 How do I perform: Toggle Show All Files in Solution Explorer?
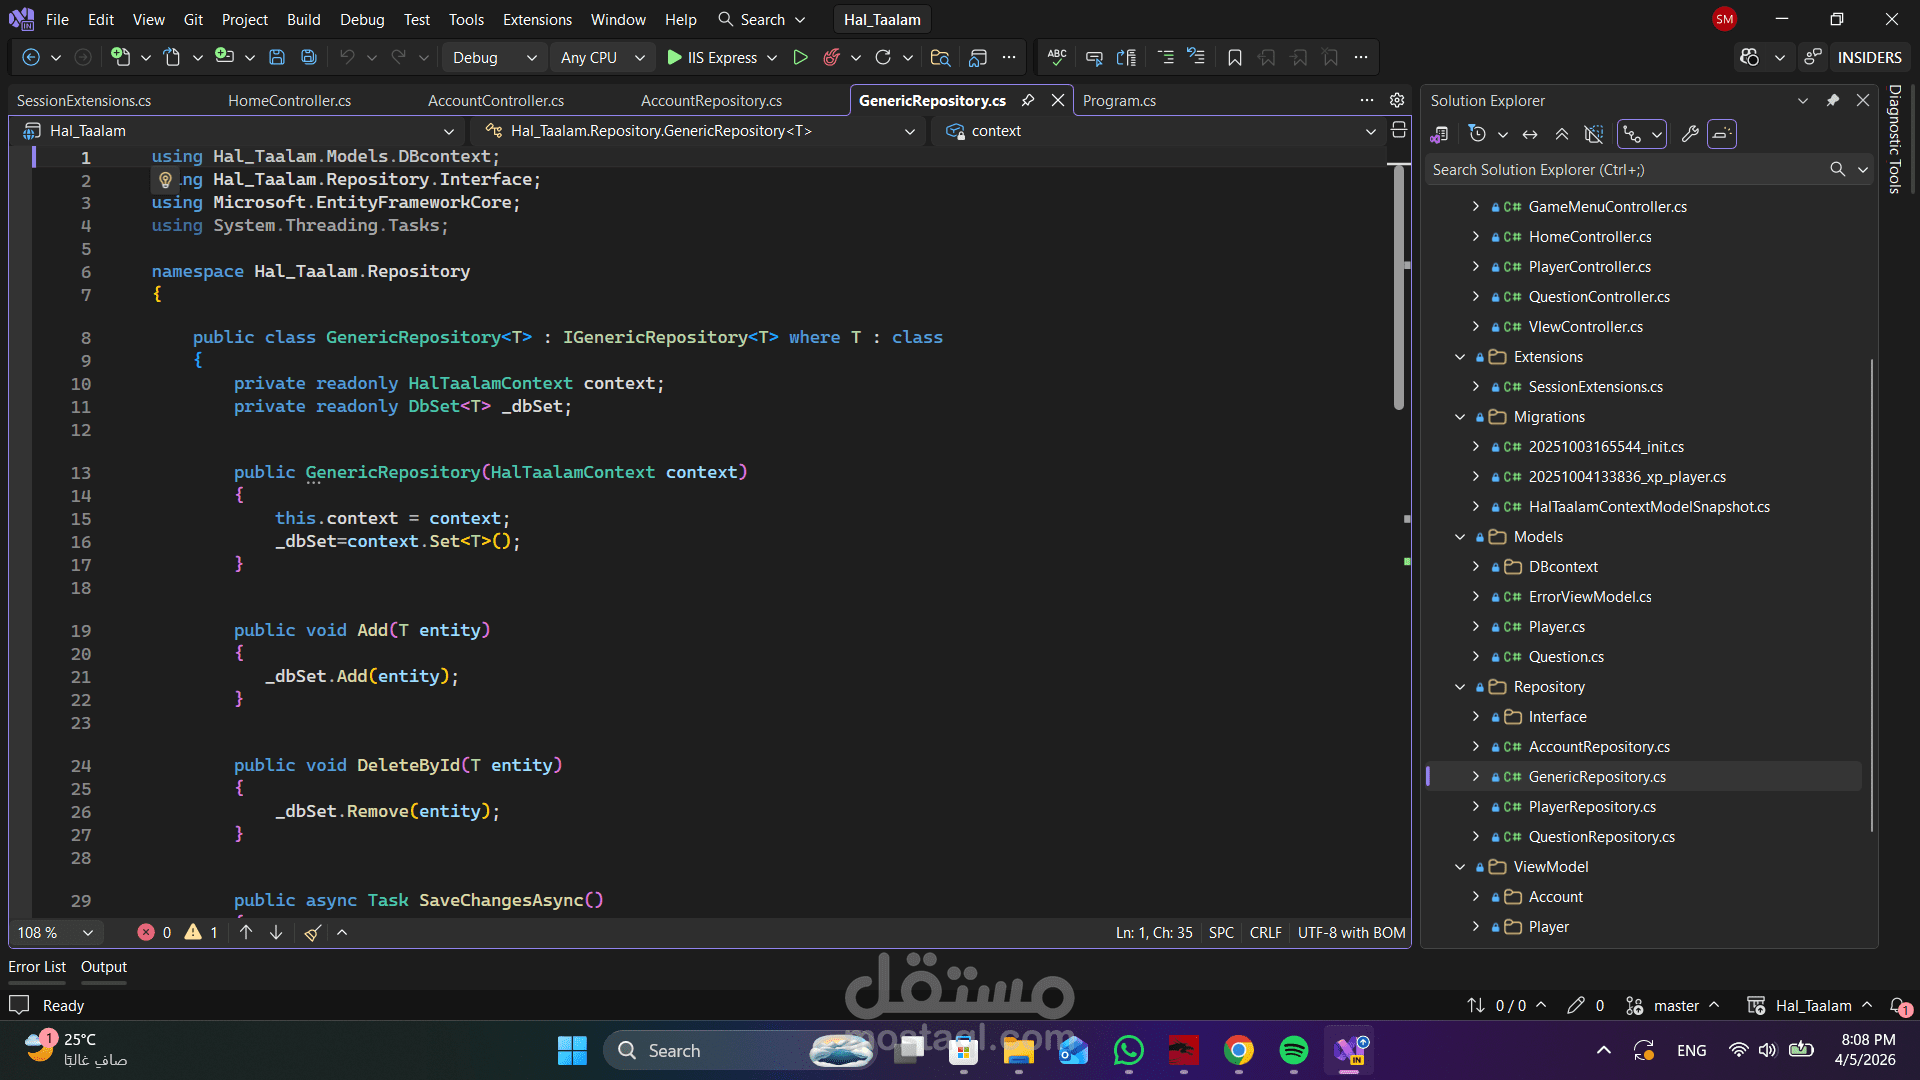tap(1594, 134)
